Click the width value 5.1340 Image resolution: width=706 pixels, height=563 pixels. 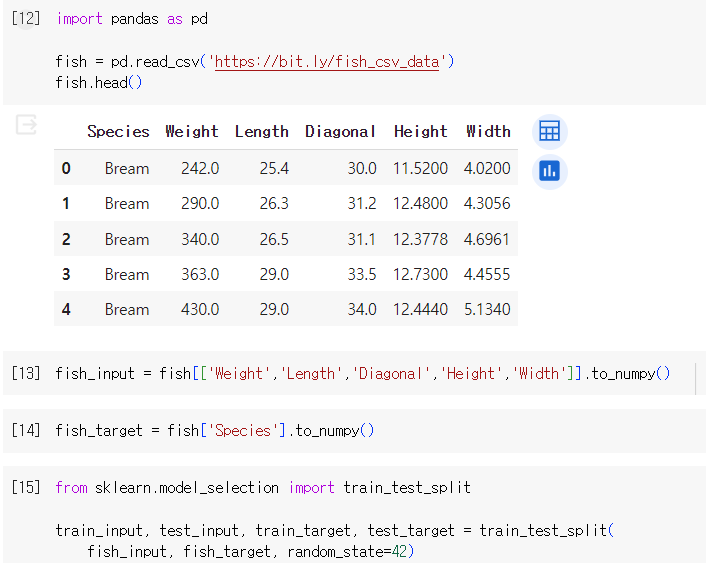tap(487, 309)
